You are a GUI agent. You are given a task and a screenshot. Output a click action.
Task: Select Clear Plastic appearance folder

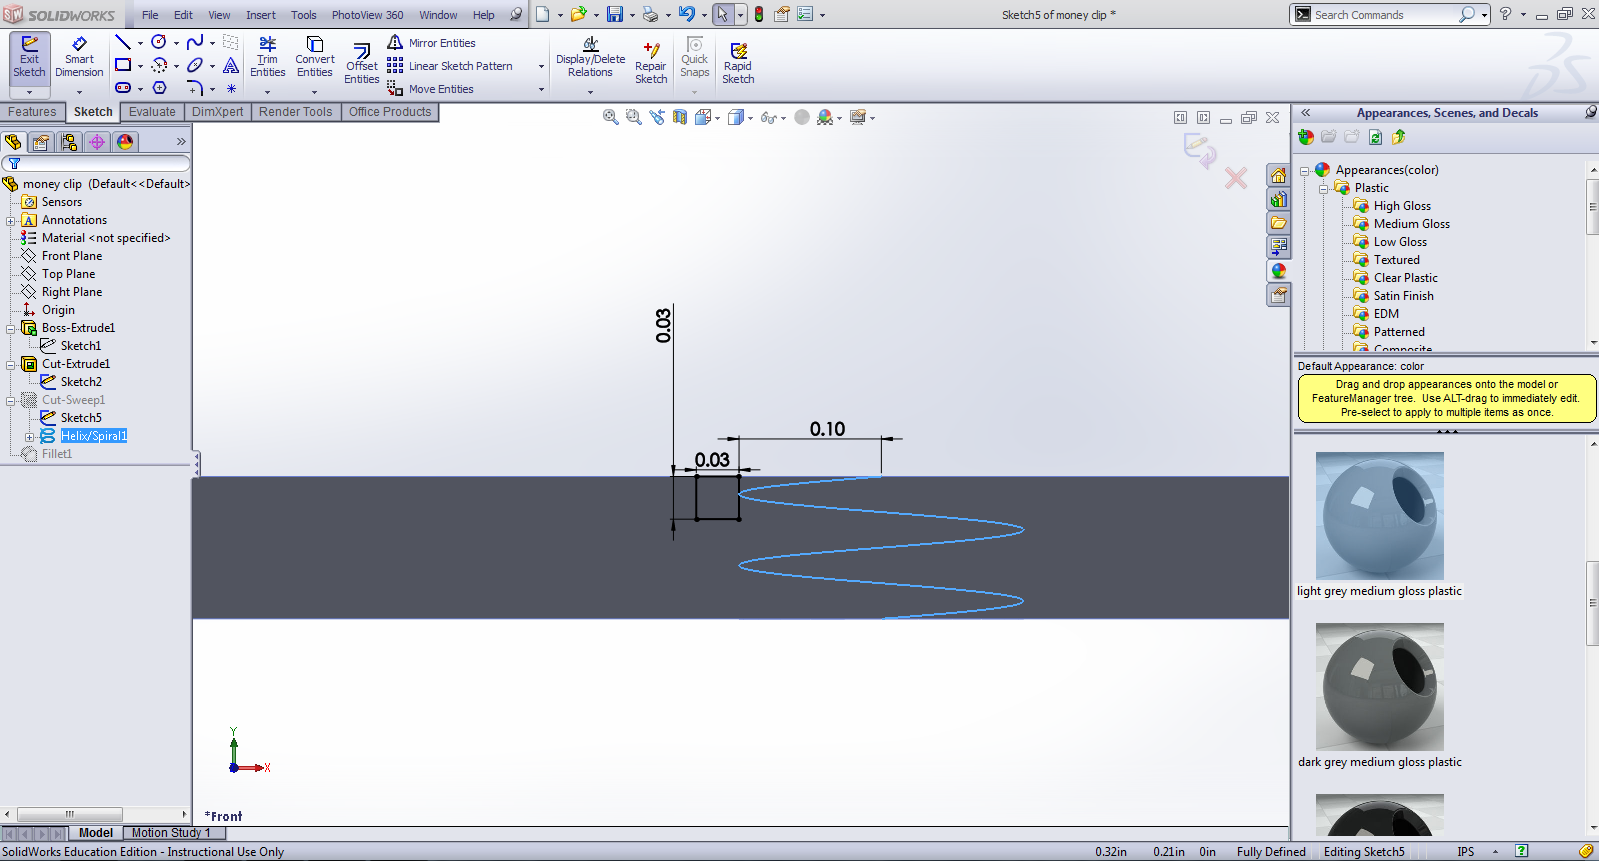[1405, 278]
